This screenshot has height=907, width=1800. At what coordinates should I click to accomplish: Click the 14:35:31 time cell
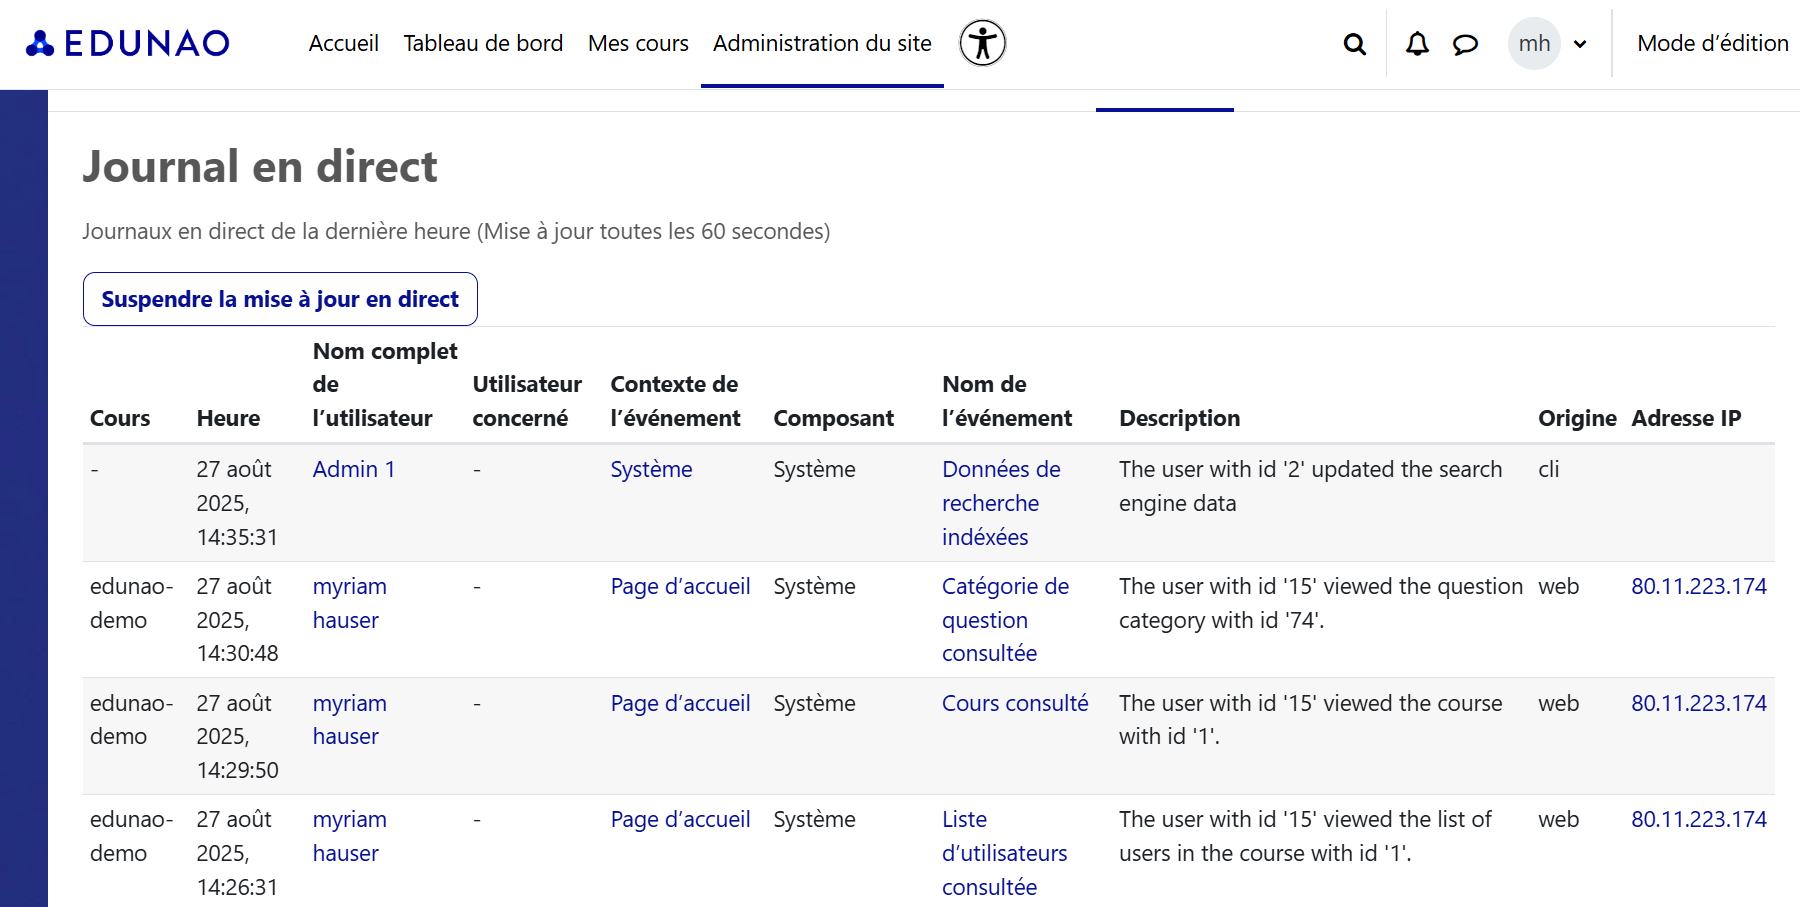pyautogui.click(x=237, y=503)
